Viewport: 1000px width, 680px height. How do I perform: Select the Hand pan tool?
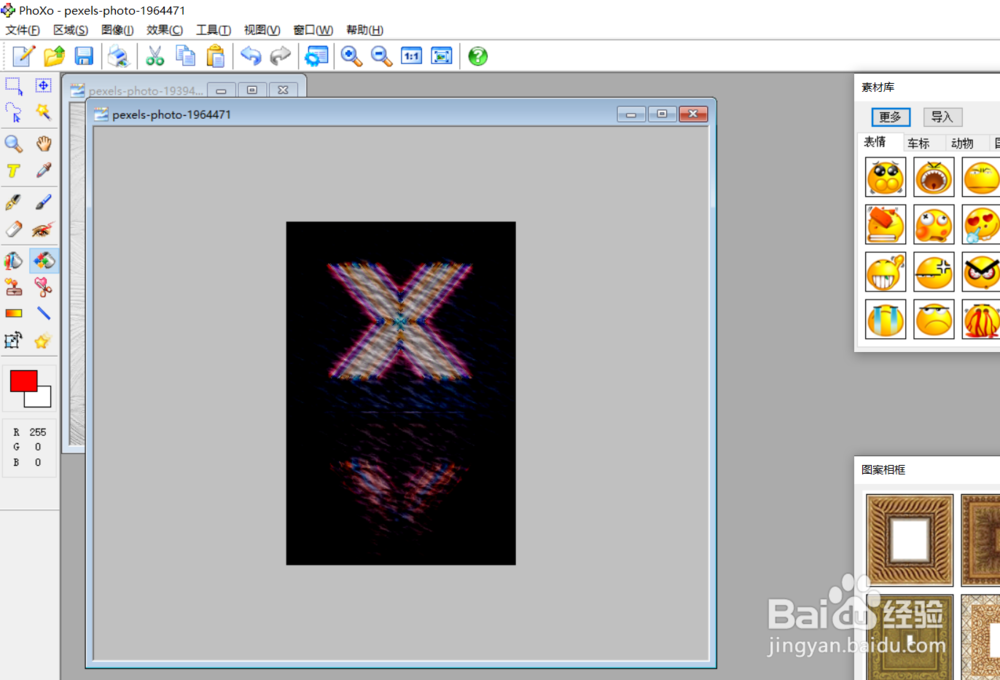43,144
